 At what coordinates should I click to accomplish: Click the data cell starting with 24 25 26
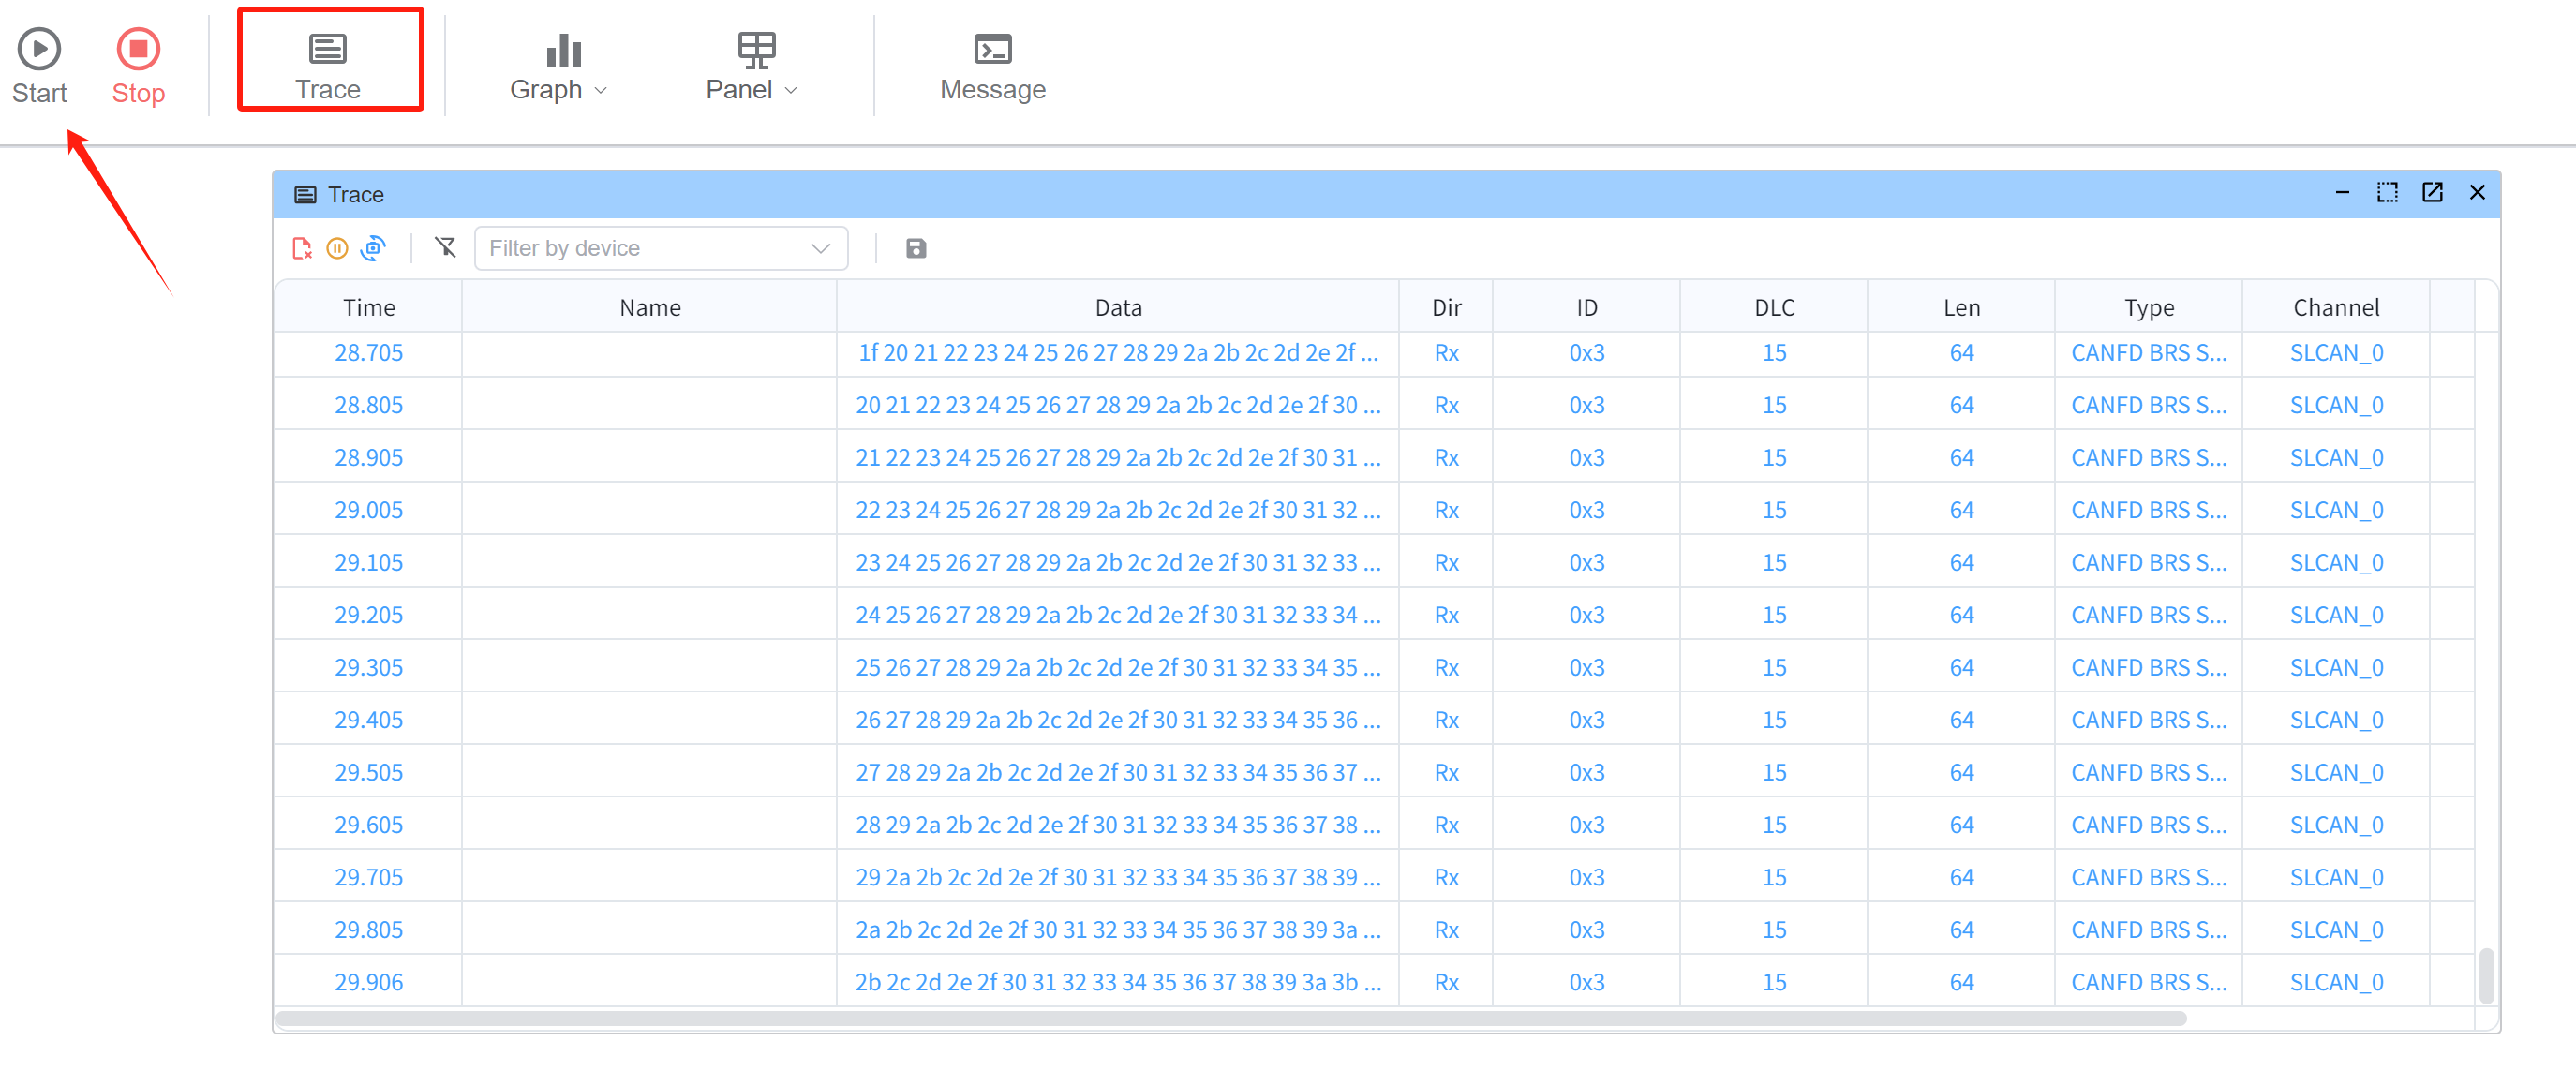tap(1118, 615)
